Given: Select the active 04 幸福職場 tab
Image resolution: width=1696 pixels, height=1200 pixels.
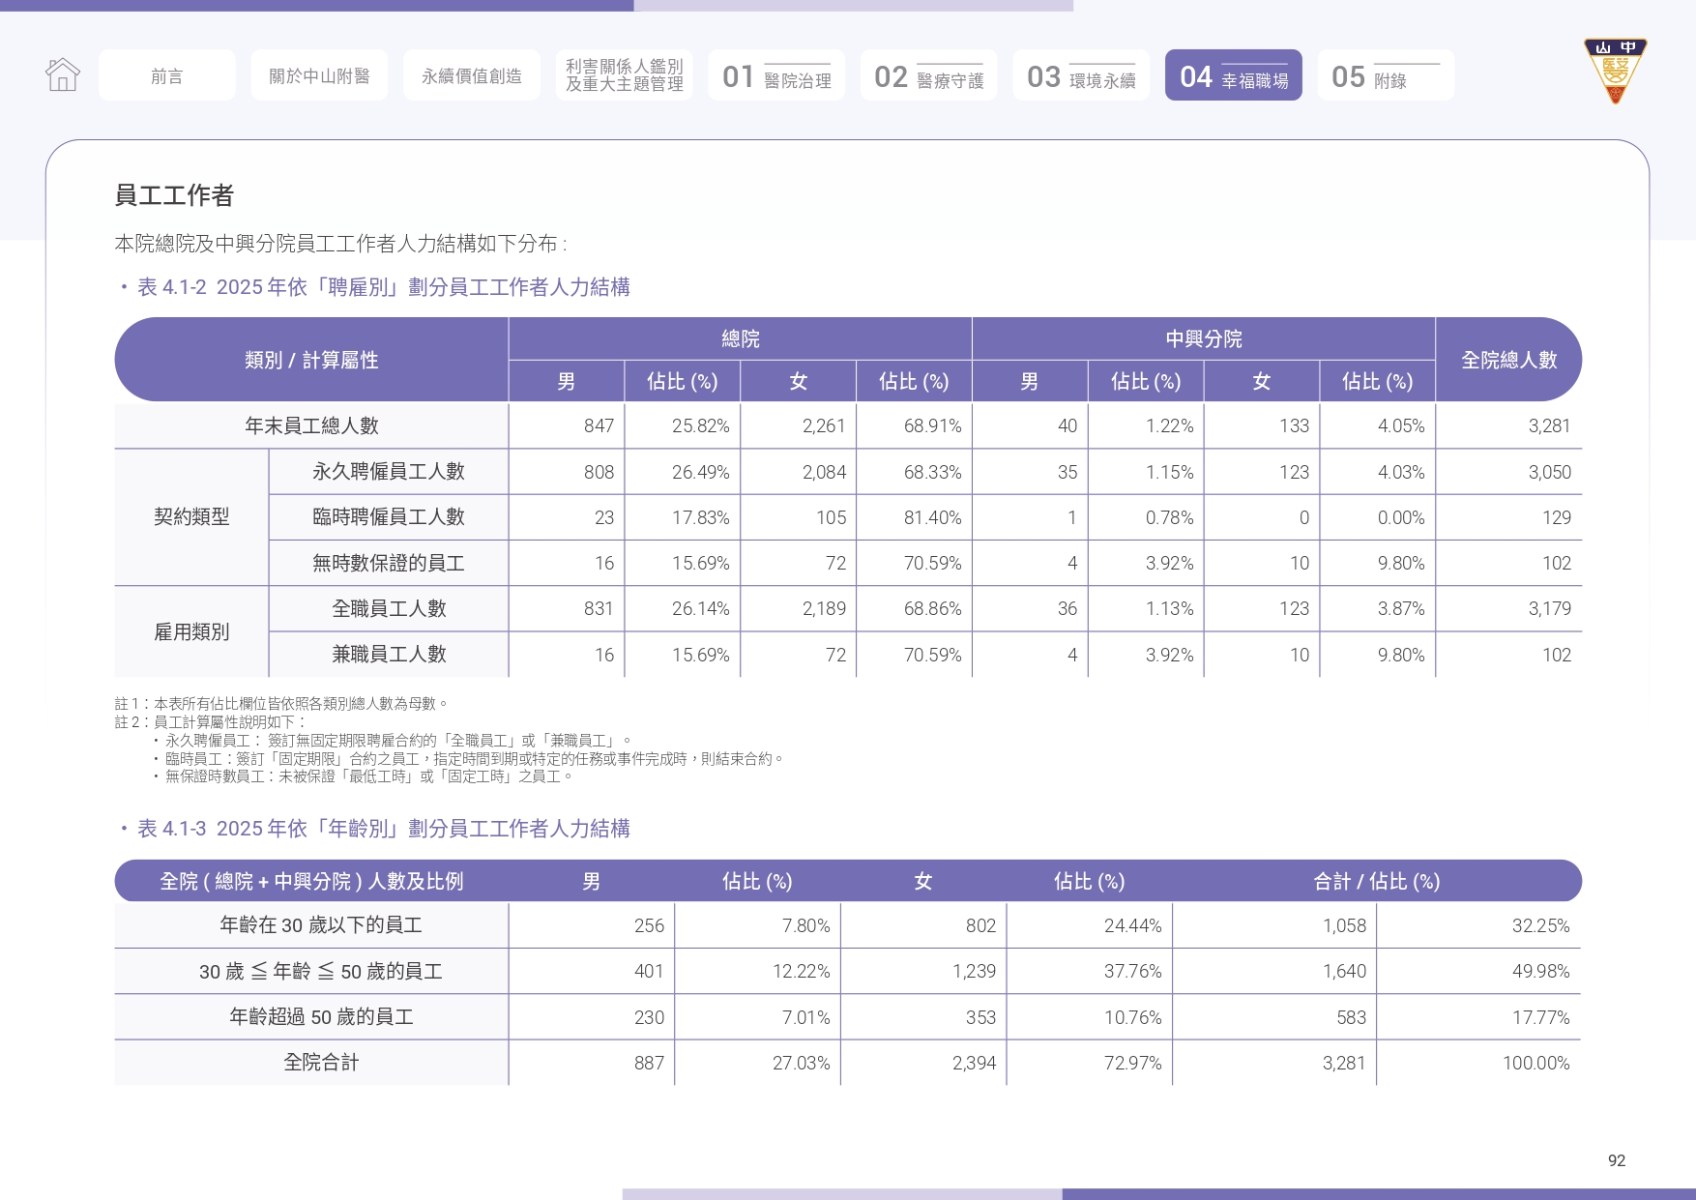Looking at the screenshot, I should click(1234, 75).
